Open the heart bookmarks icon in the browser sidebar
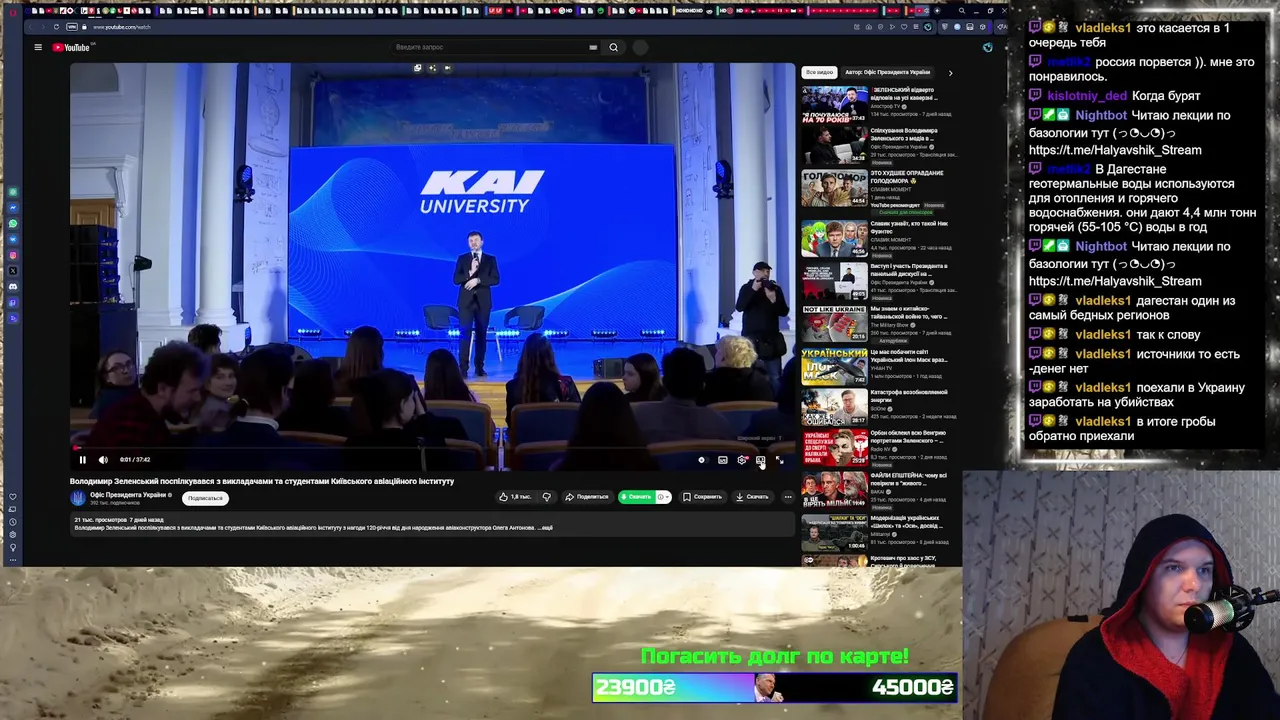Image resolution: width=1280 pixels, height=720 pixels. pos(13,497)
